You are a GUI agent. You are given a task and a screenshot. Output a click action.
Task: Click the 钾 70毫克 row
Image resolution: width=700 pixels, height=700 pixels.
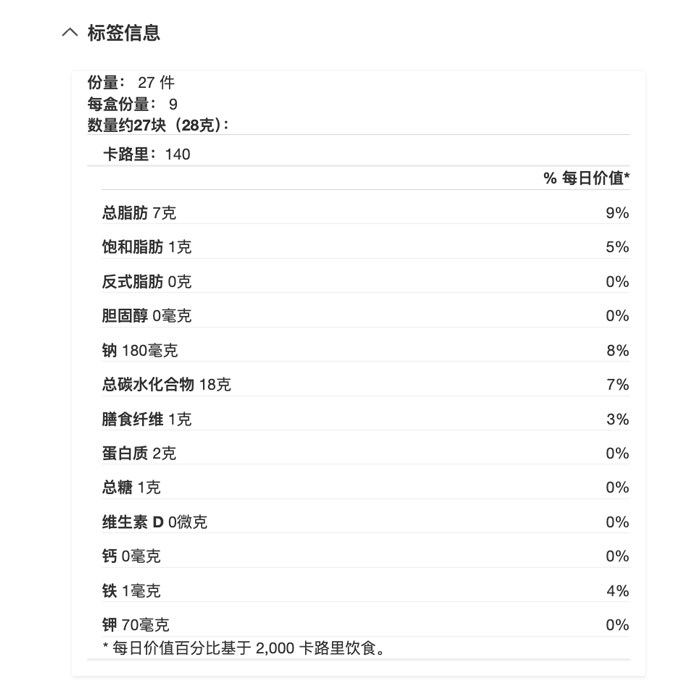tap(366, 625)
